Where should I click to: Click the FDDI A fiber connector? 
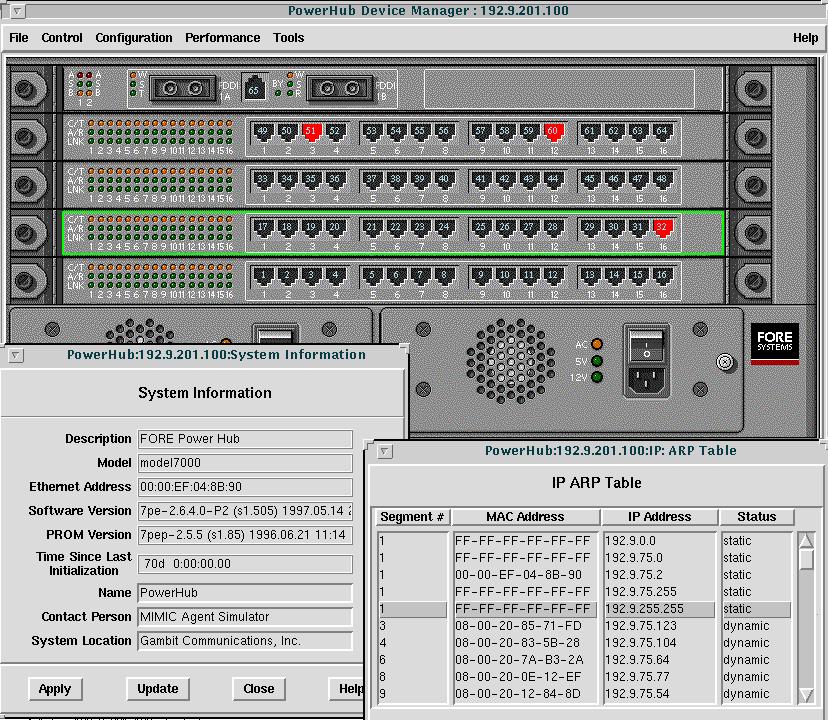tap(183, 88)
